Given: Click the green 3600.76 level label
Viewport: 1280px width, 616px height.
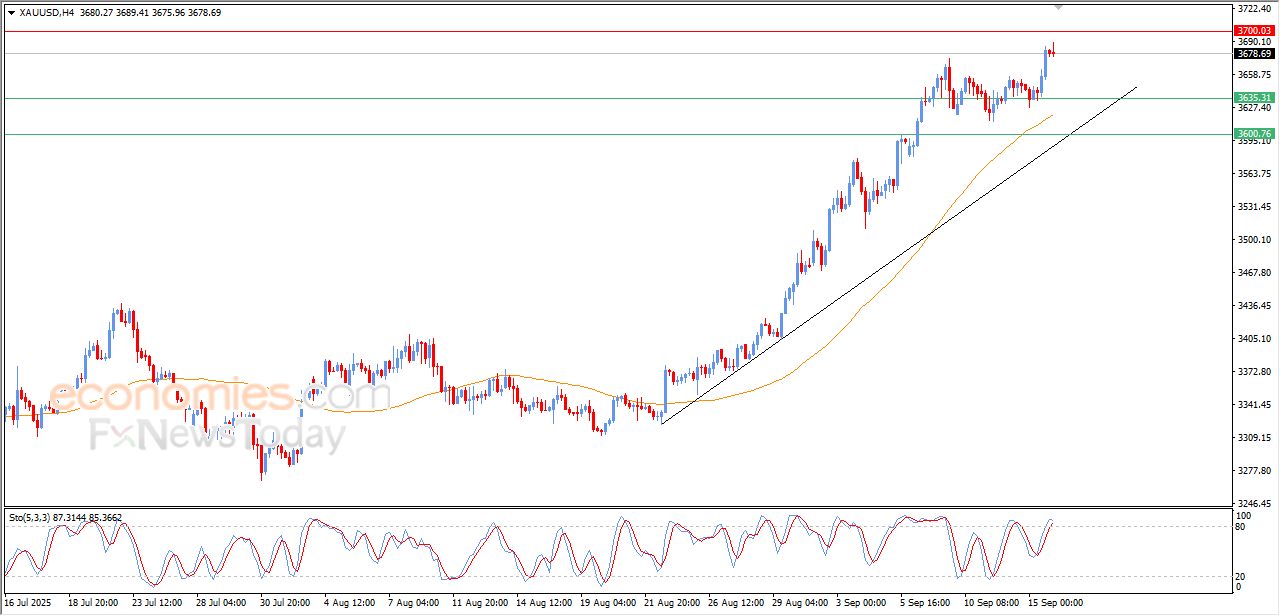Looking at the screenshot, I should [x=1253, y=134].
